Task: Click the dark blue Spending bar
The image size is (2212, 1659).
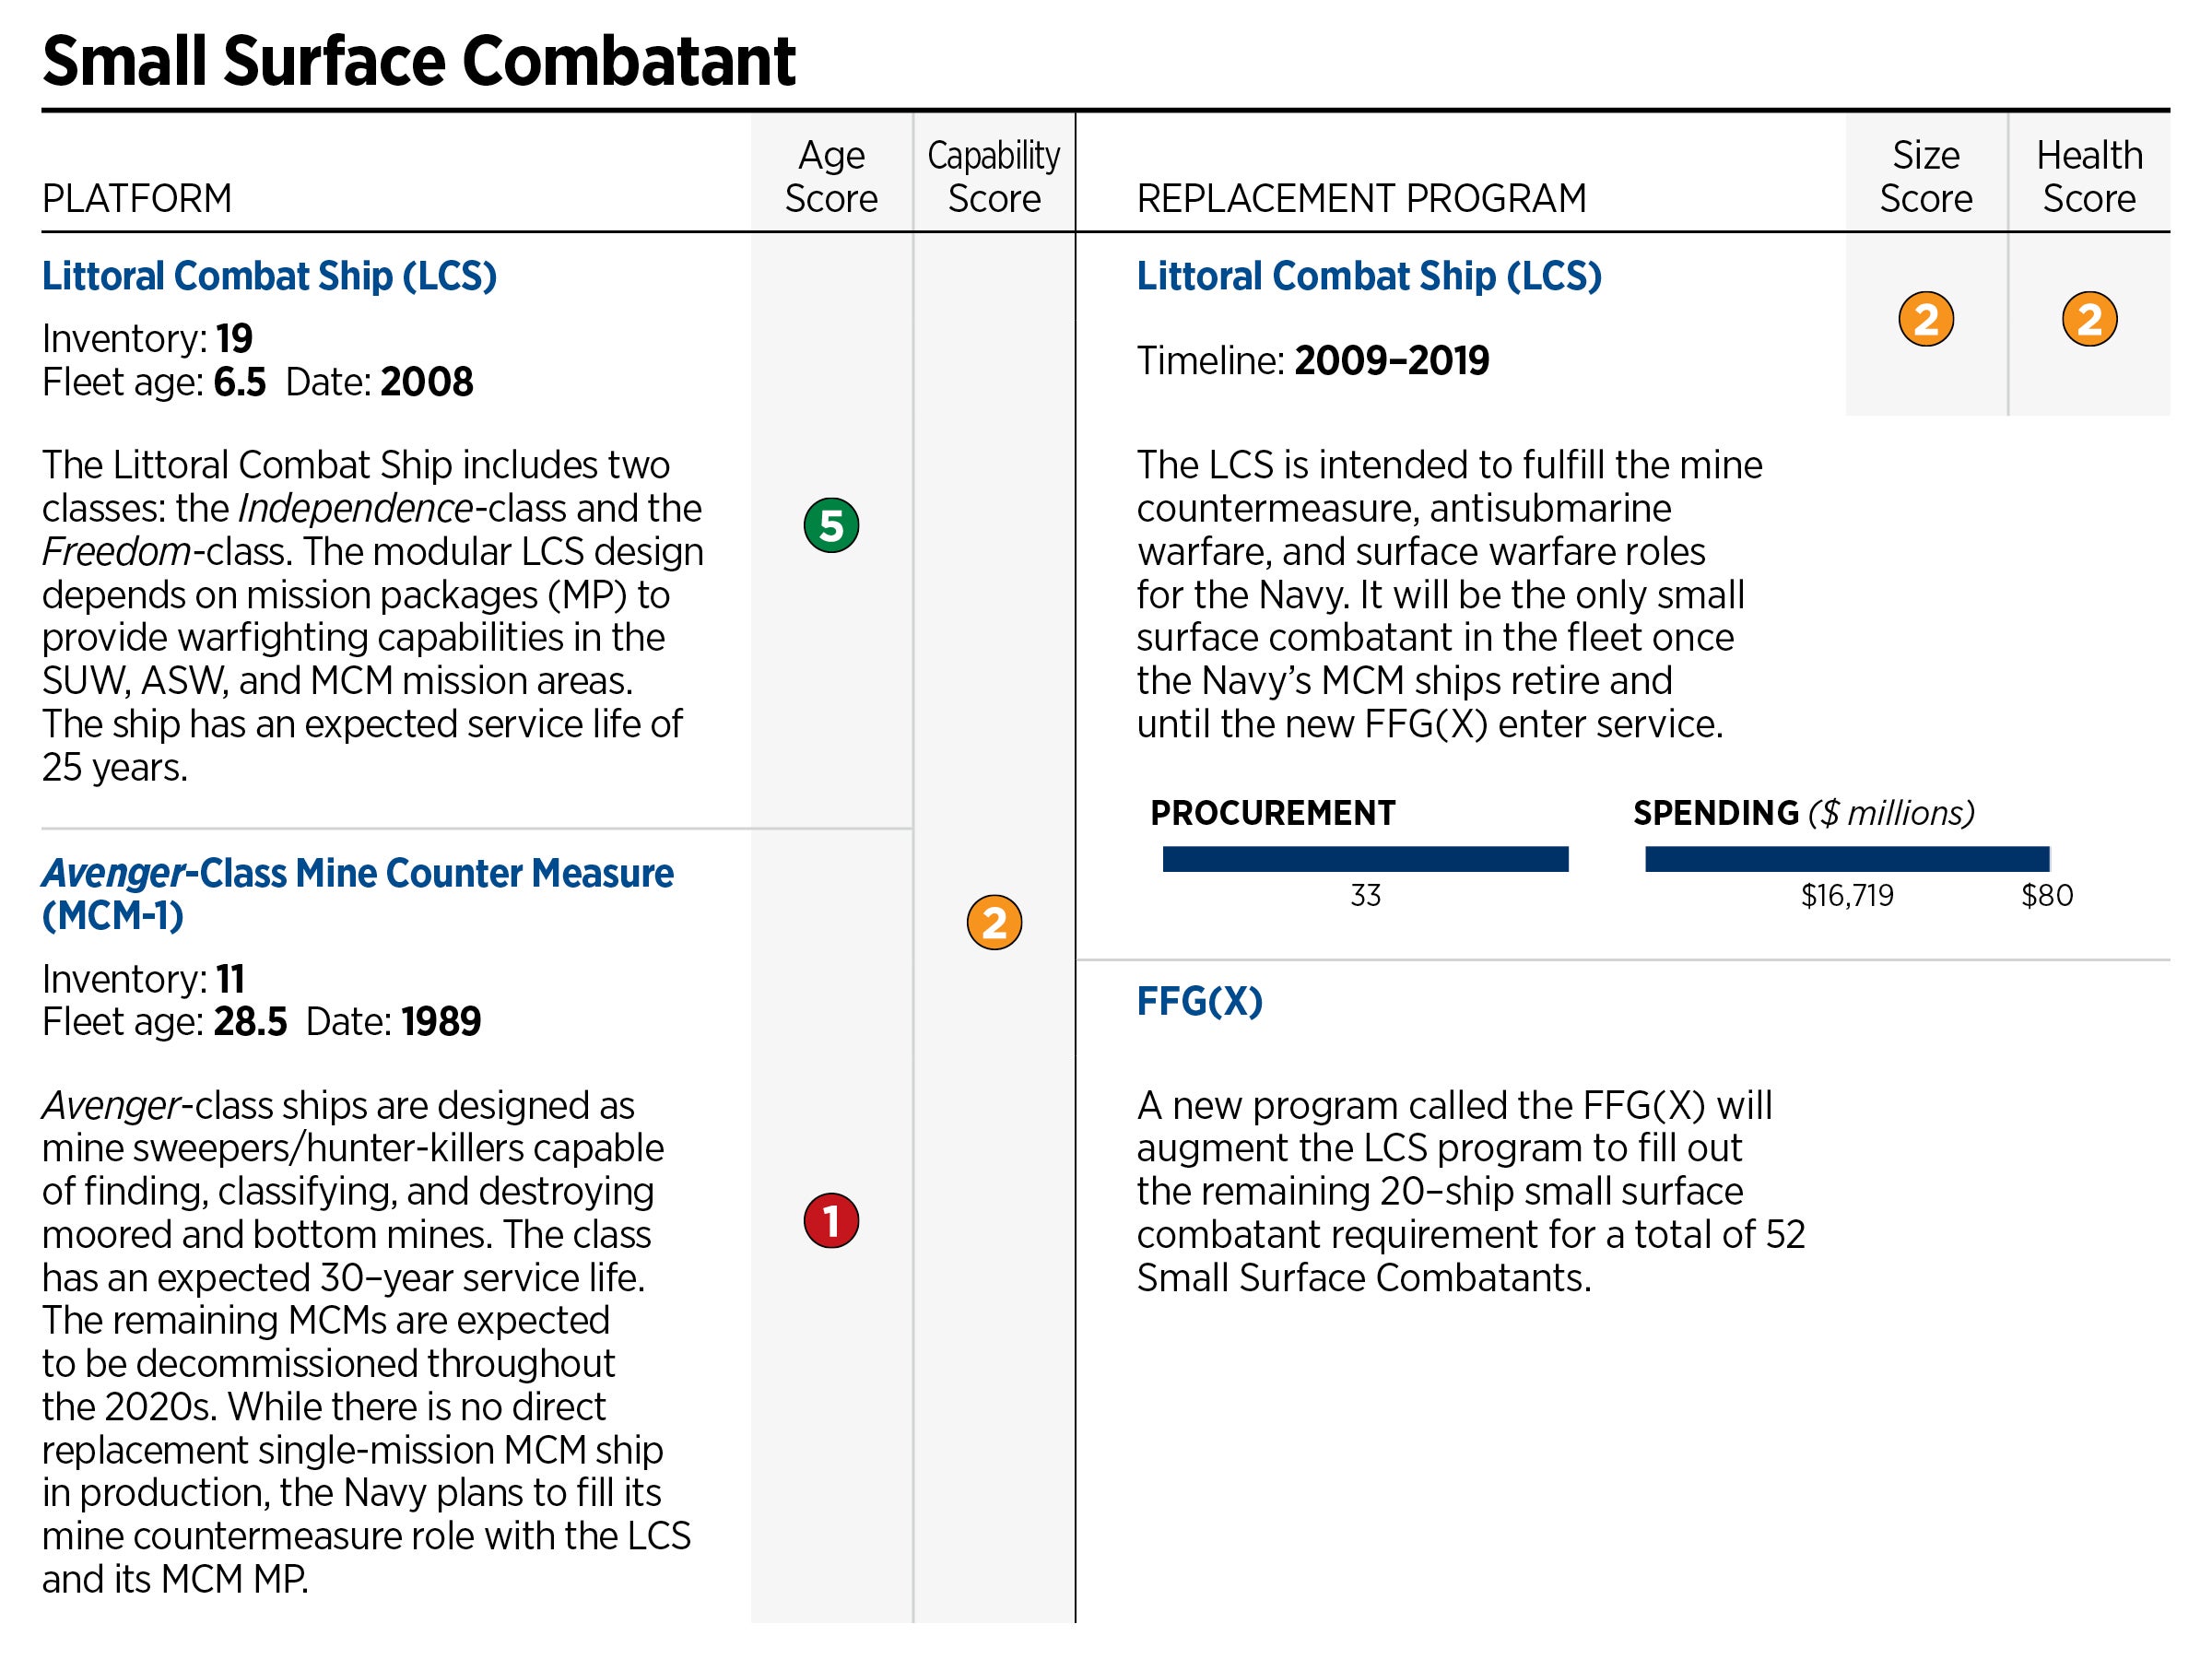Action: click(x=1846, y=859)
